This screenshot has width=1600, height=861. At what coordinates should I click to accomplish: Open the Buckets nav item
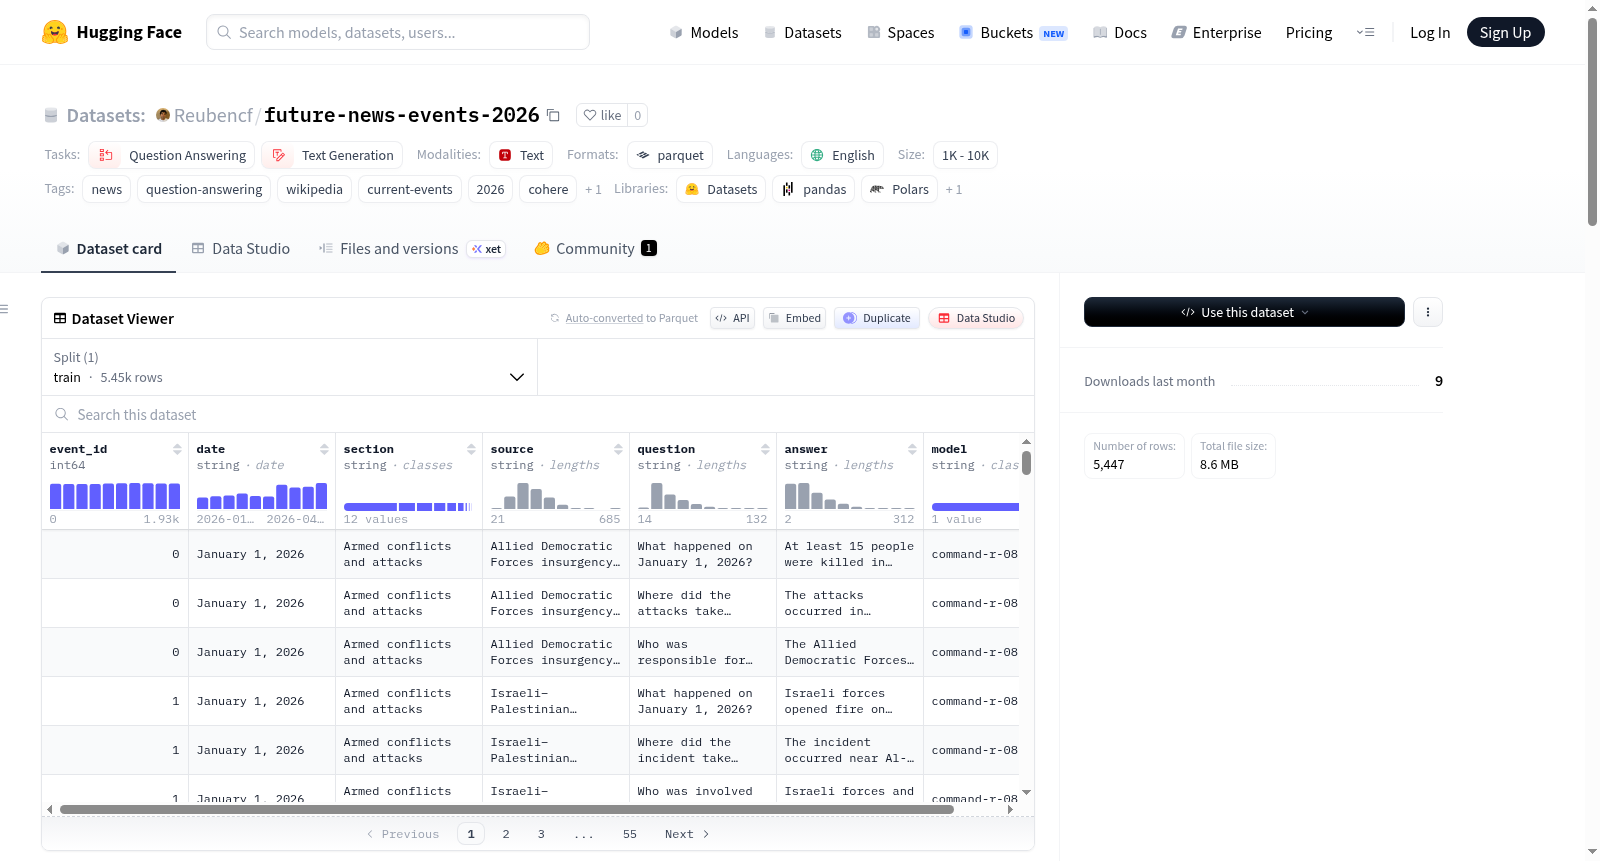[1013, 32]
